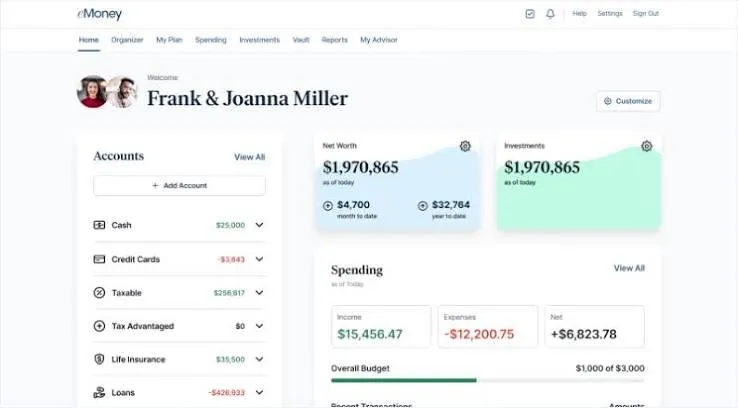The height and width of the screenshot is (408, 738).
Task: Open Net Worth card gear settings
Action: (465, 146)
